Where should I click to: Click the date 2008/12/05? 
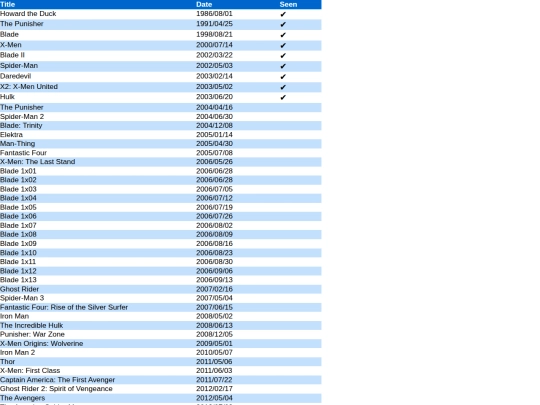[214, 334]
